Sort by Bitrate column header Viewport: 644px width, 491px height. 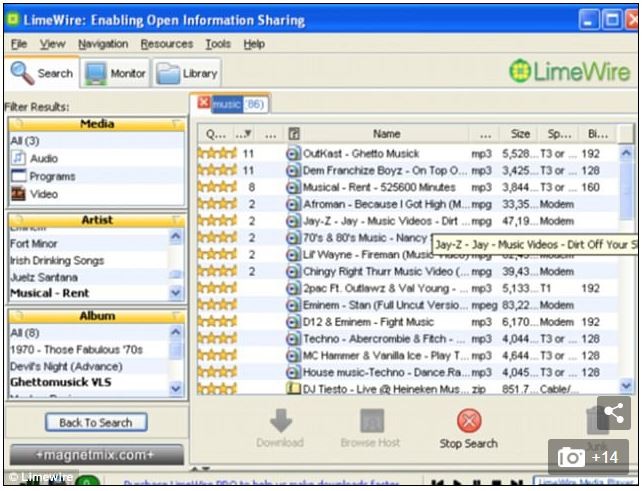[598, 134]
